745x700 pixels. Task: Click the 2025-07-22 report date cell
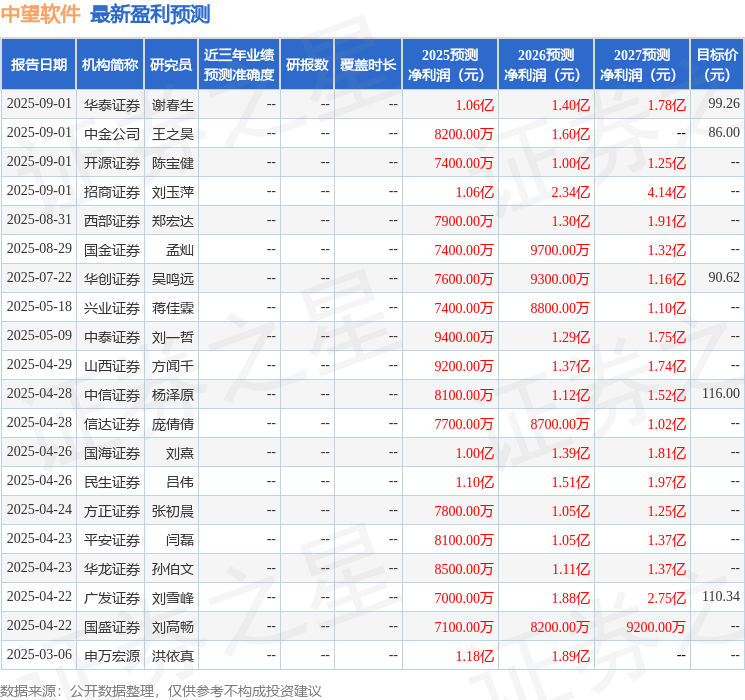[39, 278]
